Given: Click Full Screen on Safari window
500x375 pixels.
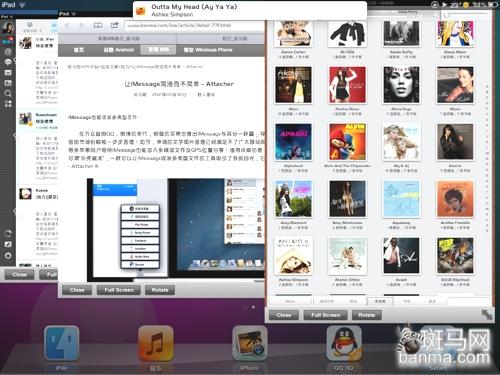Looking at the screenshot, I should click(119, 290).
